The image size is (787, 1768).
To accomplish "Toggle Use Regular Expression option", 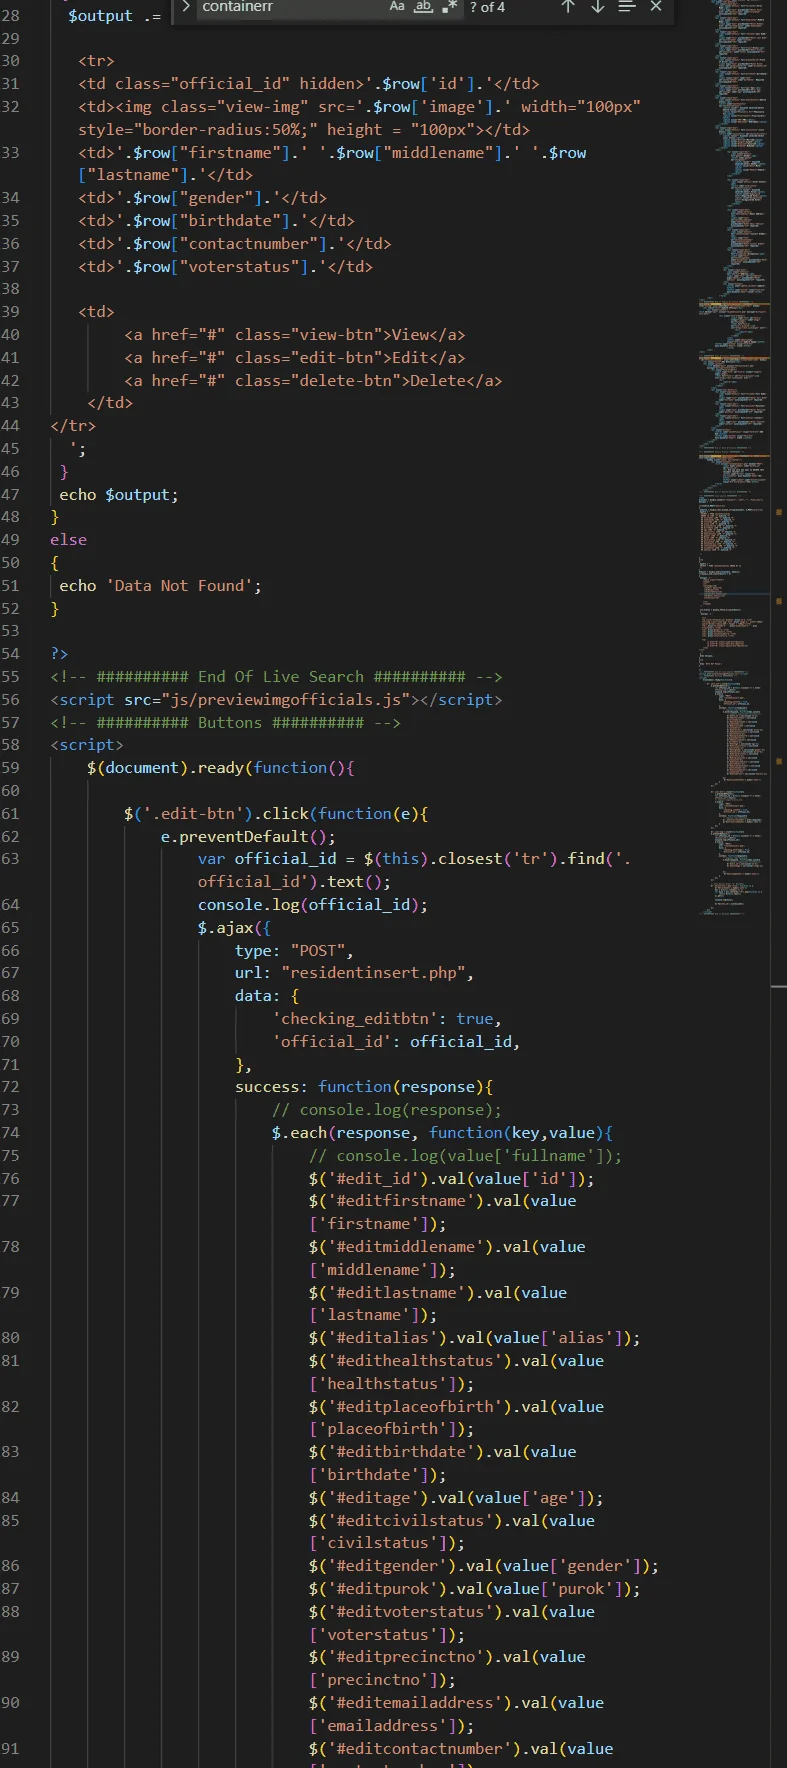I will (449, 7).
